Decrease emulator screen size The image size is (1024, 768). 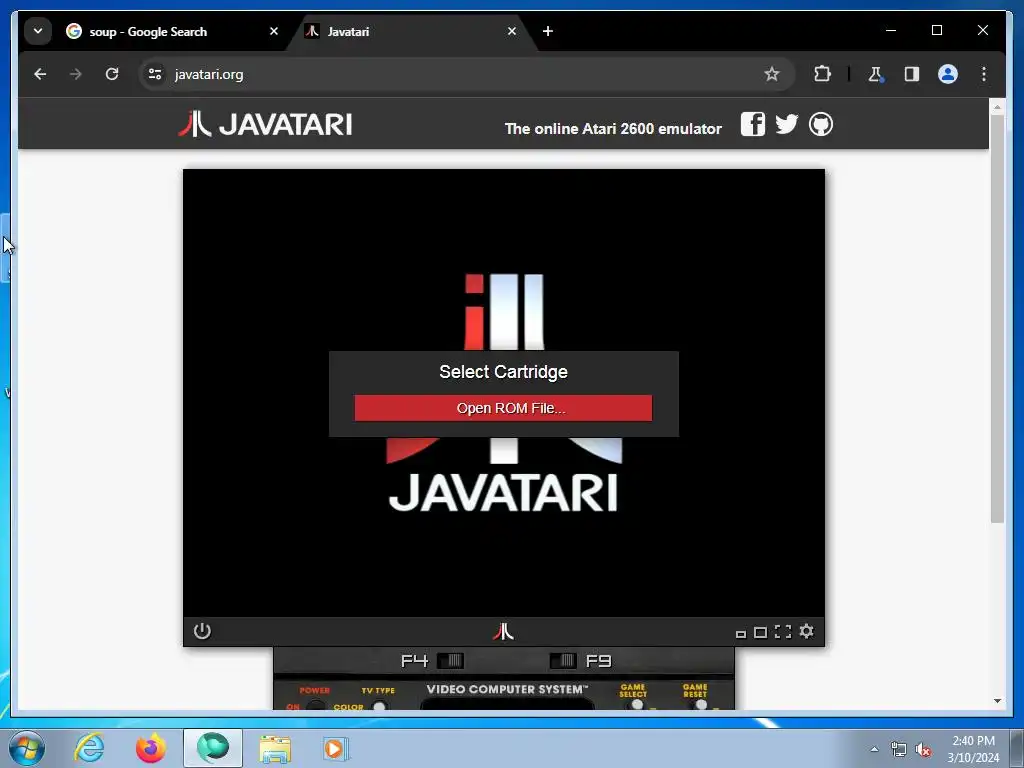click(741, 633)
